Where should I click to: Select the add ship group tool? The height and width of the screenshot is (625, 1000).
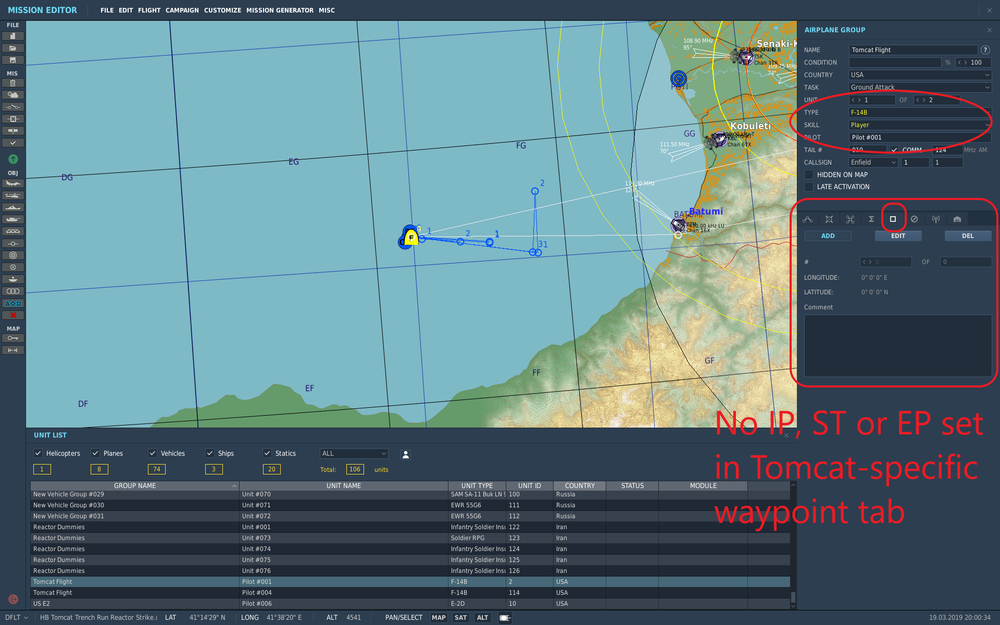[x=13, y=207]
